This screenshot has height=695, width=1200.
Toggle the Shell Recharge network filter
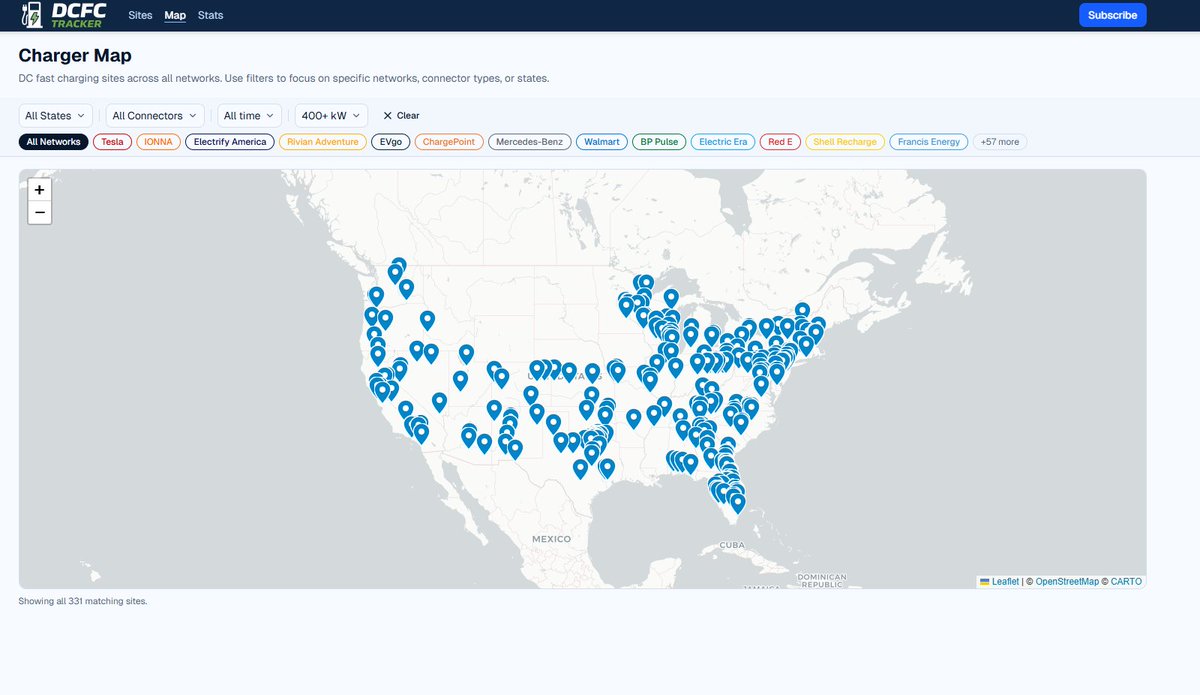845,142
